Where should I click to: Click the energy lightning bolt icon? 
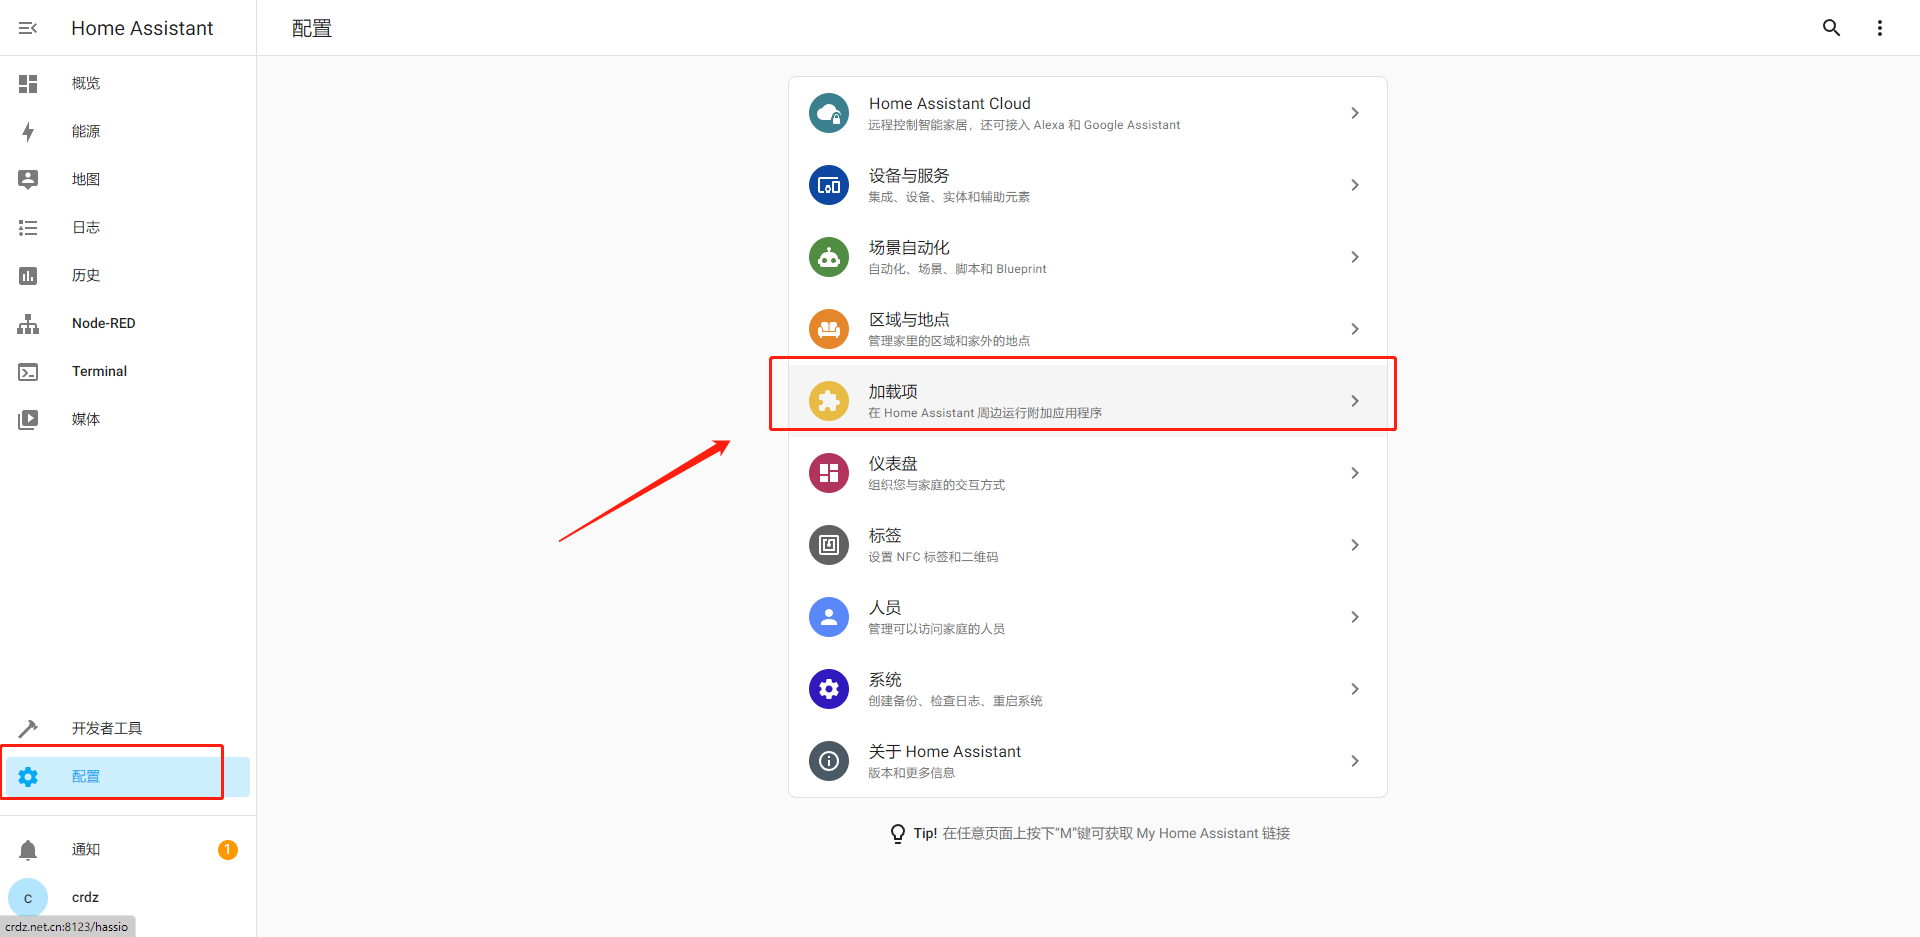(x=28, y=132)
